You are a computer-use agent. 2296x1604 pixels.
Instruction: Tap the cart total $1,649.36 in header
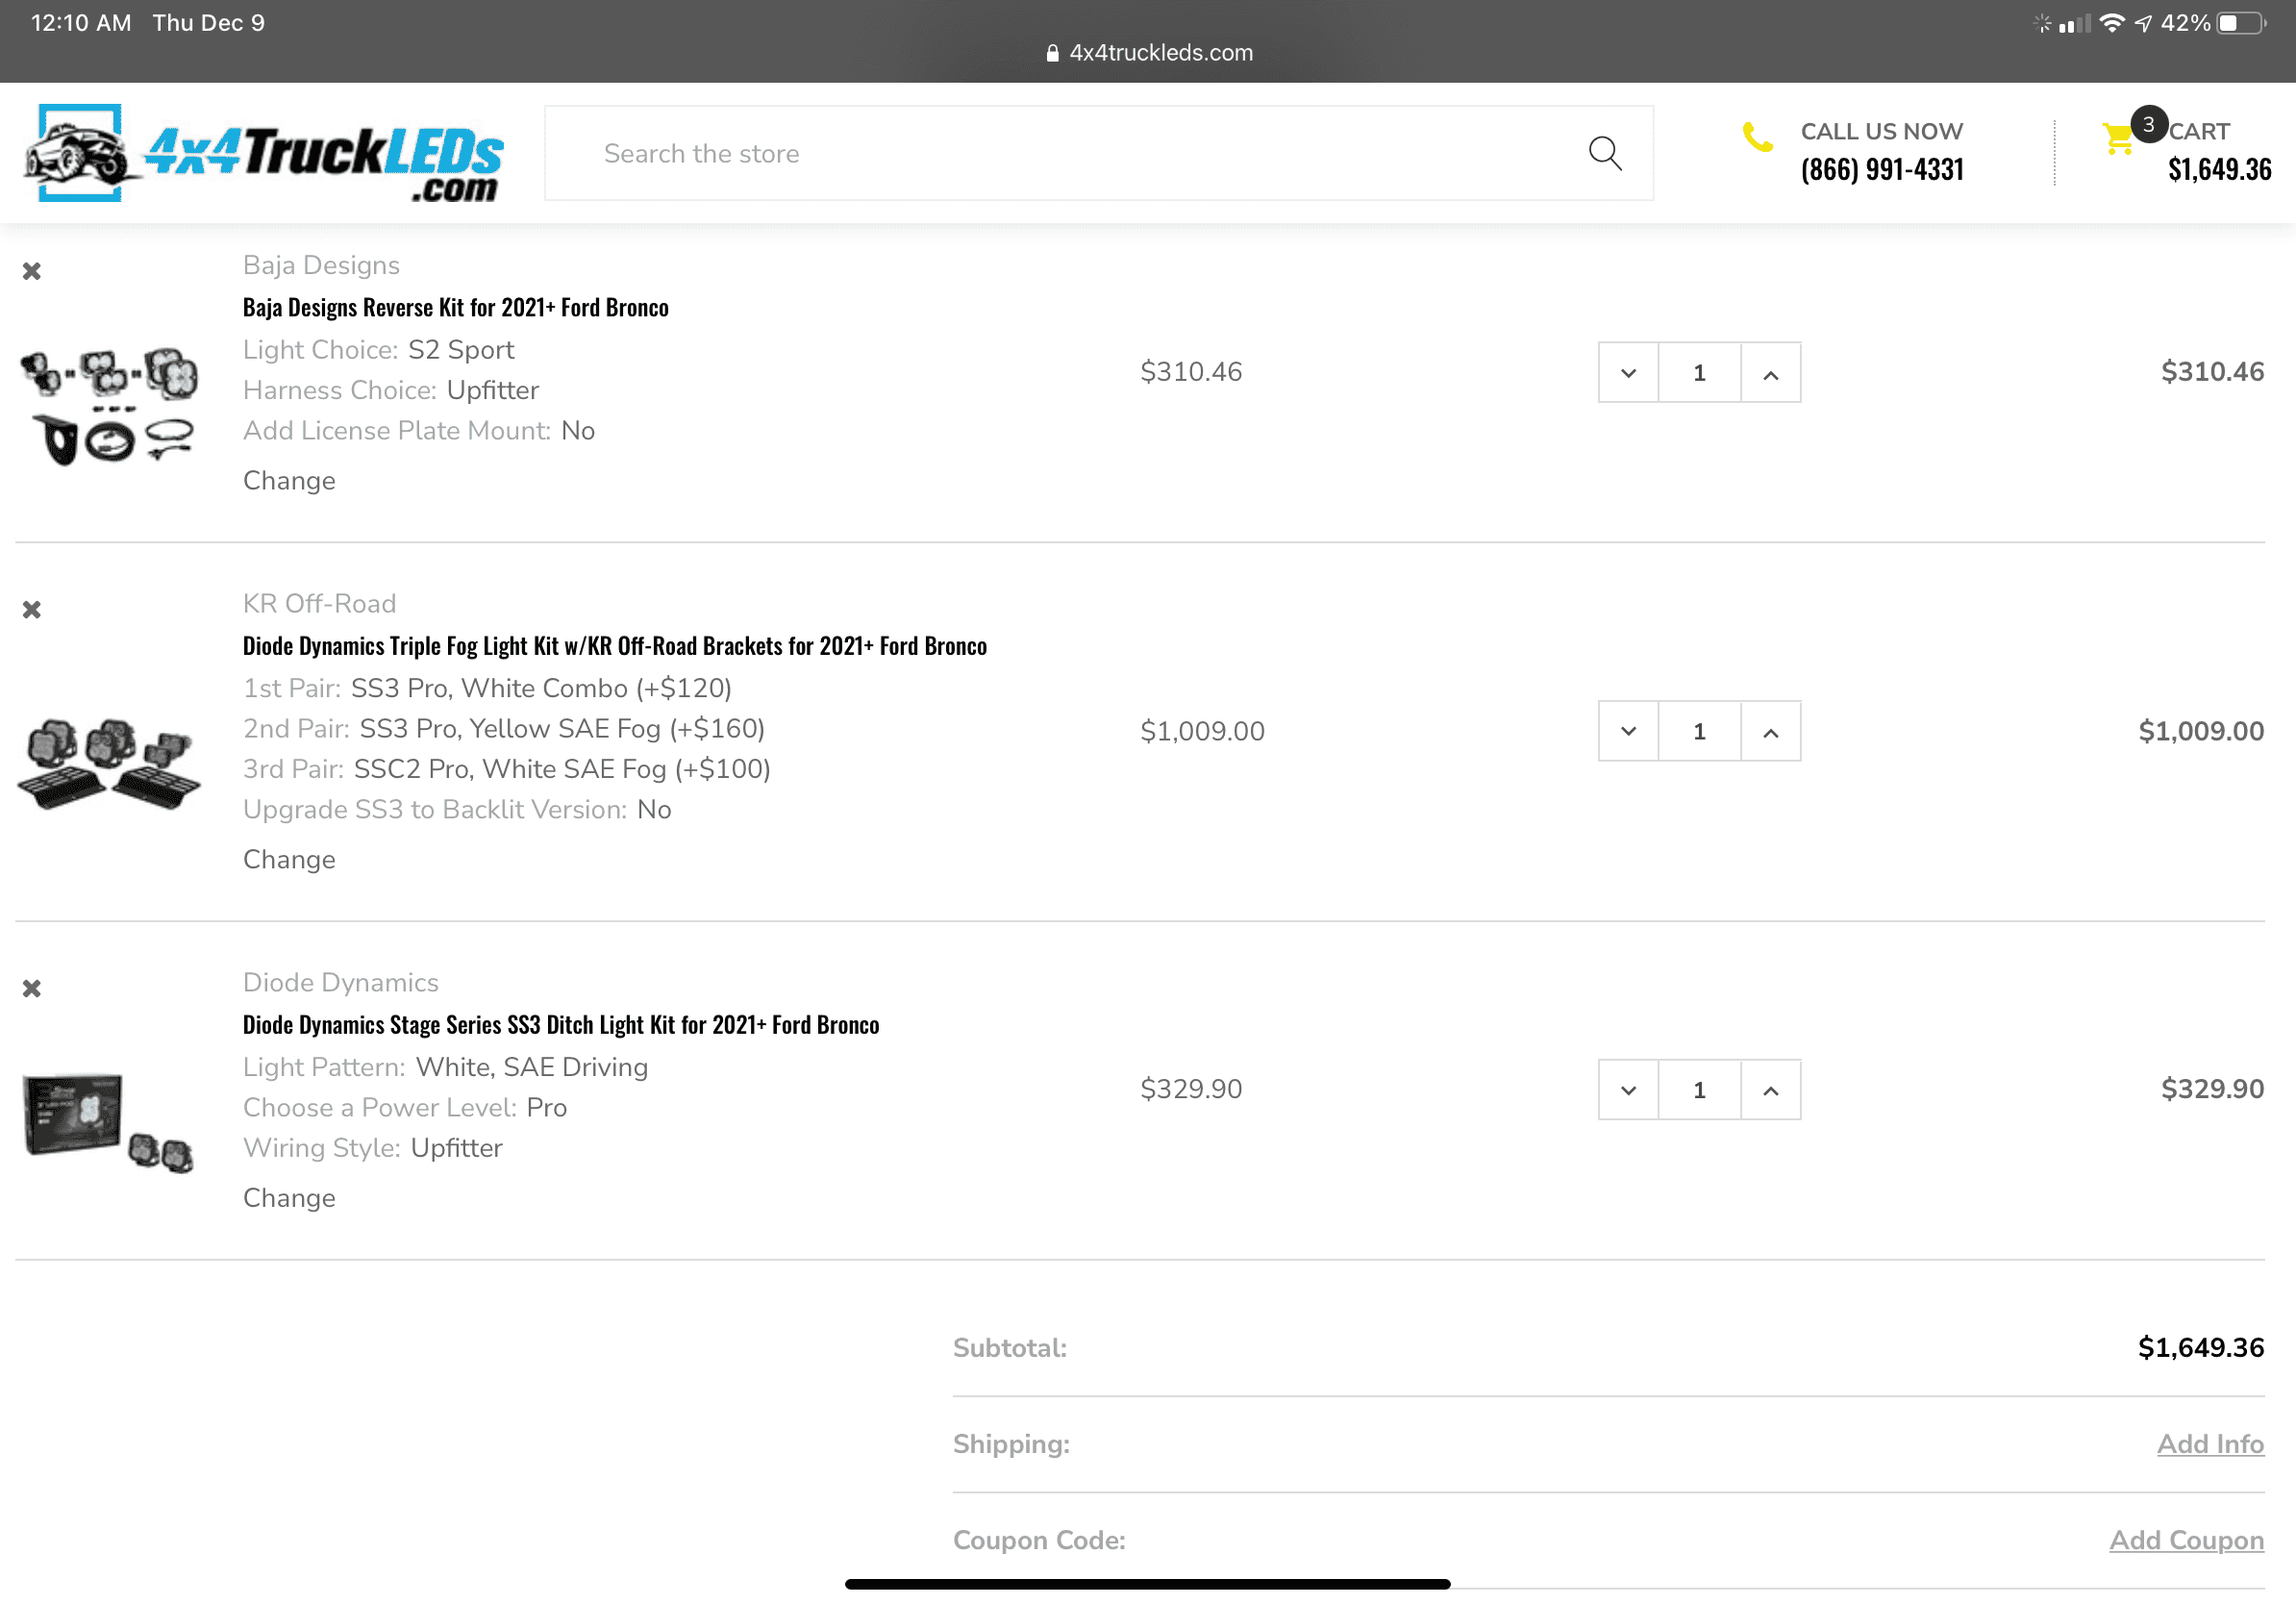(x=2219, y=169)
